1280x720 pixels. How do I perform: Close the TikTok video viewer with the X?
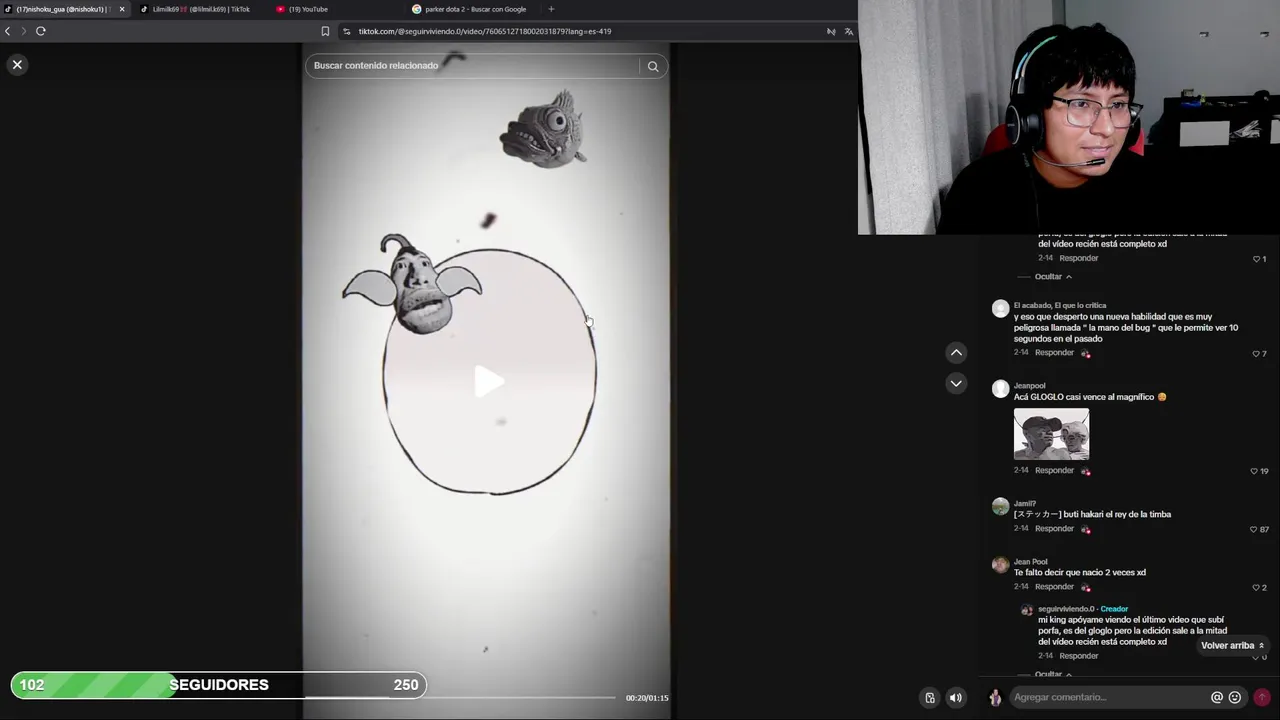pyautogui.click(x=17, y=64)
